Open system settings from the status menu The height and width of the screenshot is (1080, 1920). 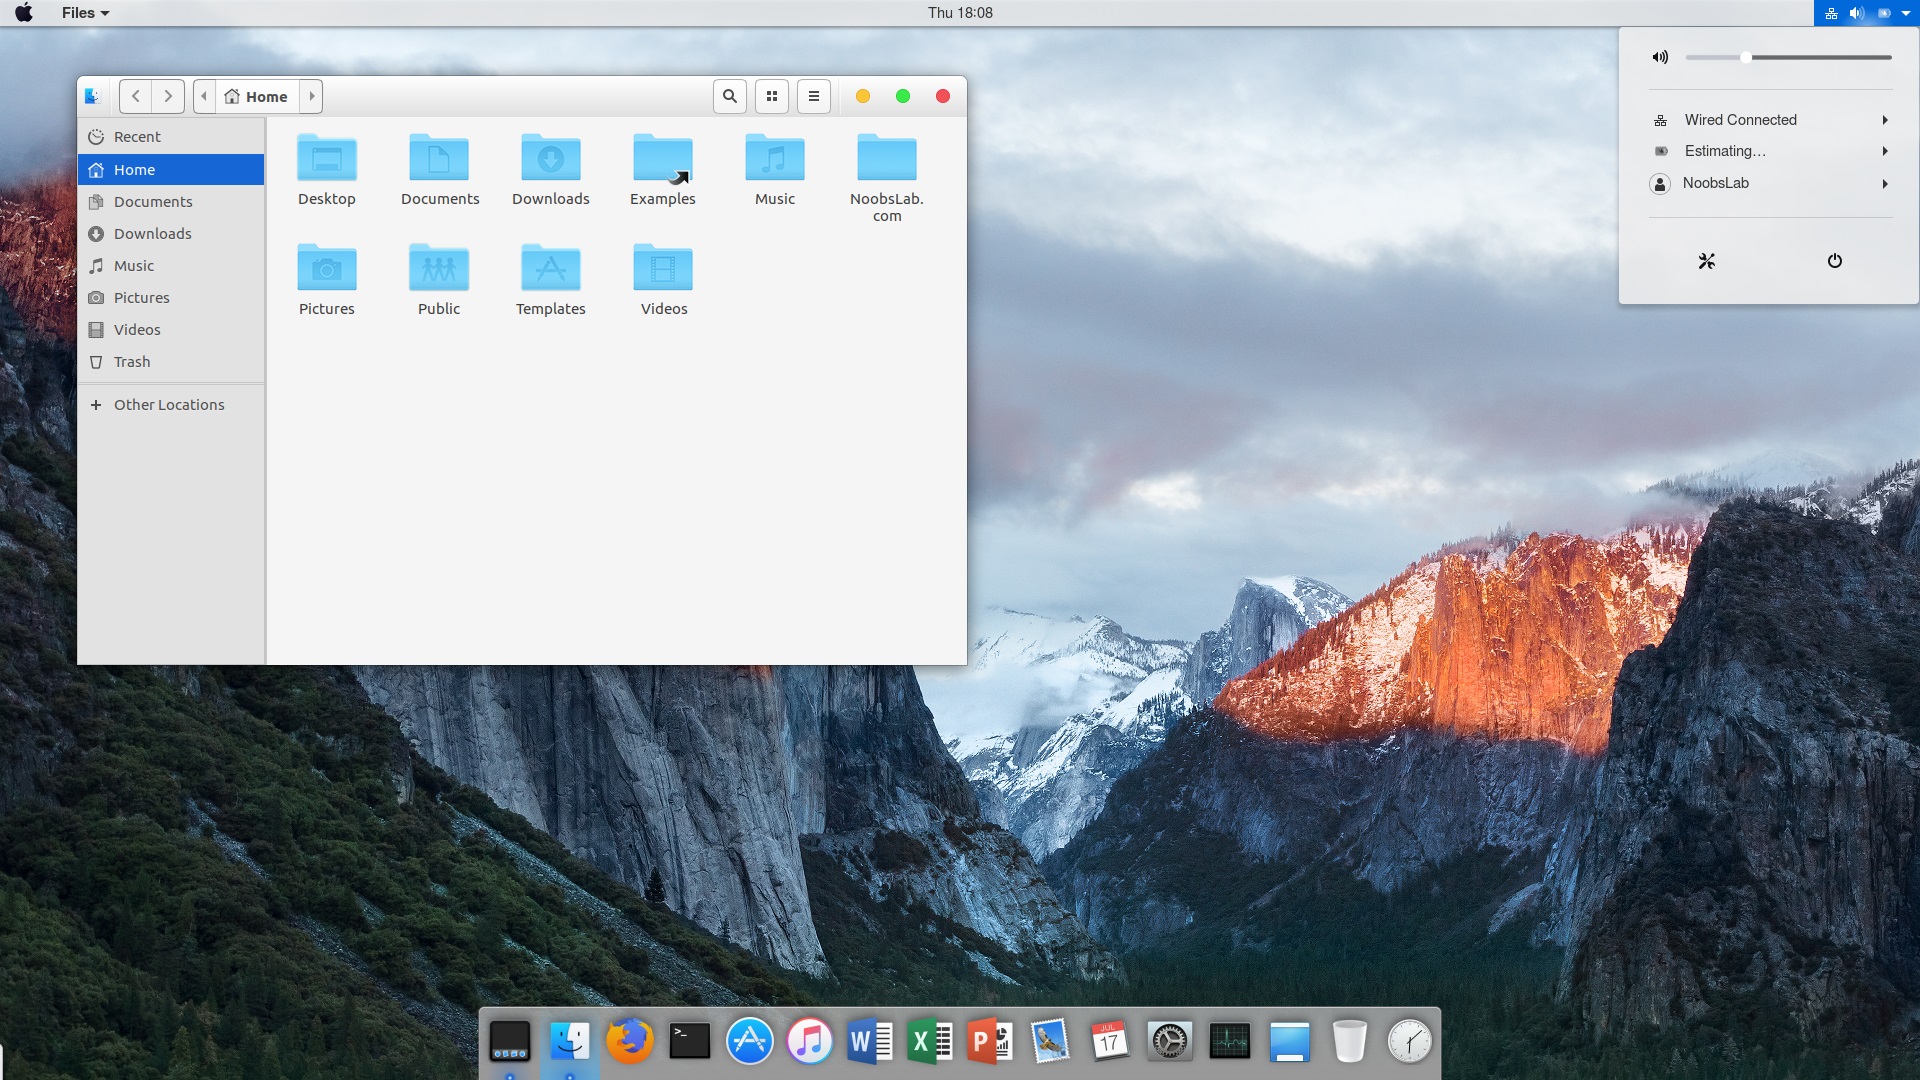click(1706, 261)
